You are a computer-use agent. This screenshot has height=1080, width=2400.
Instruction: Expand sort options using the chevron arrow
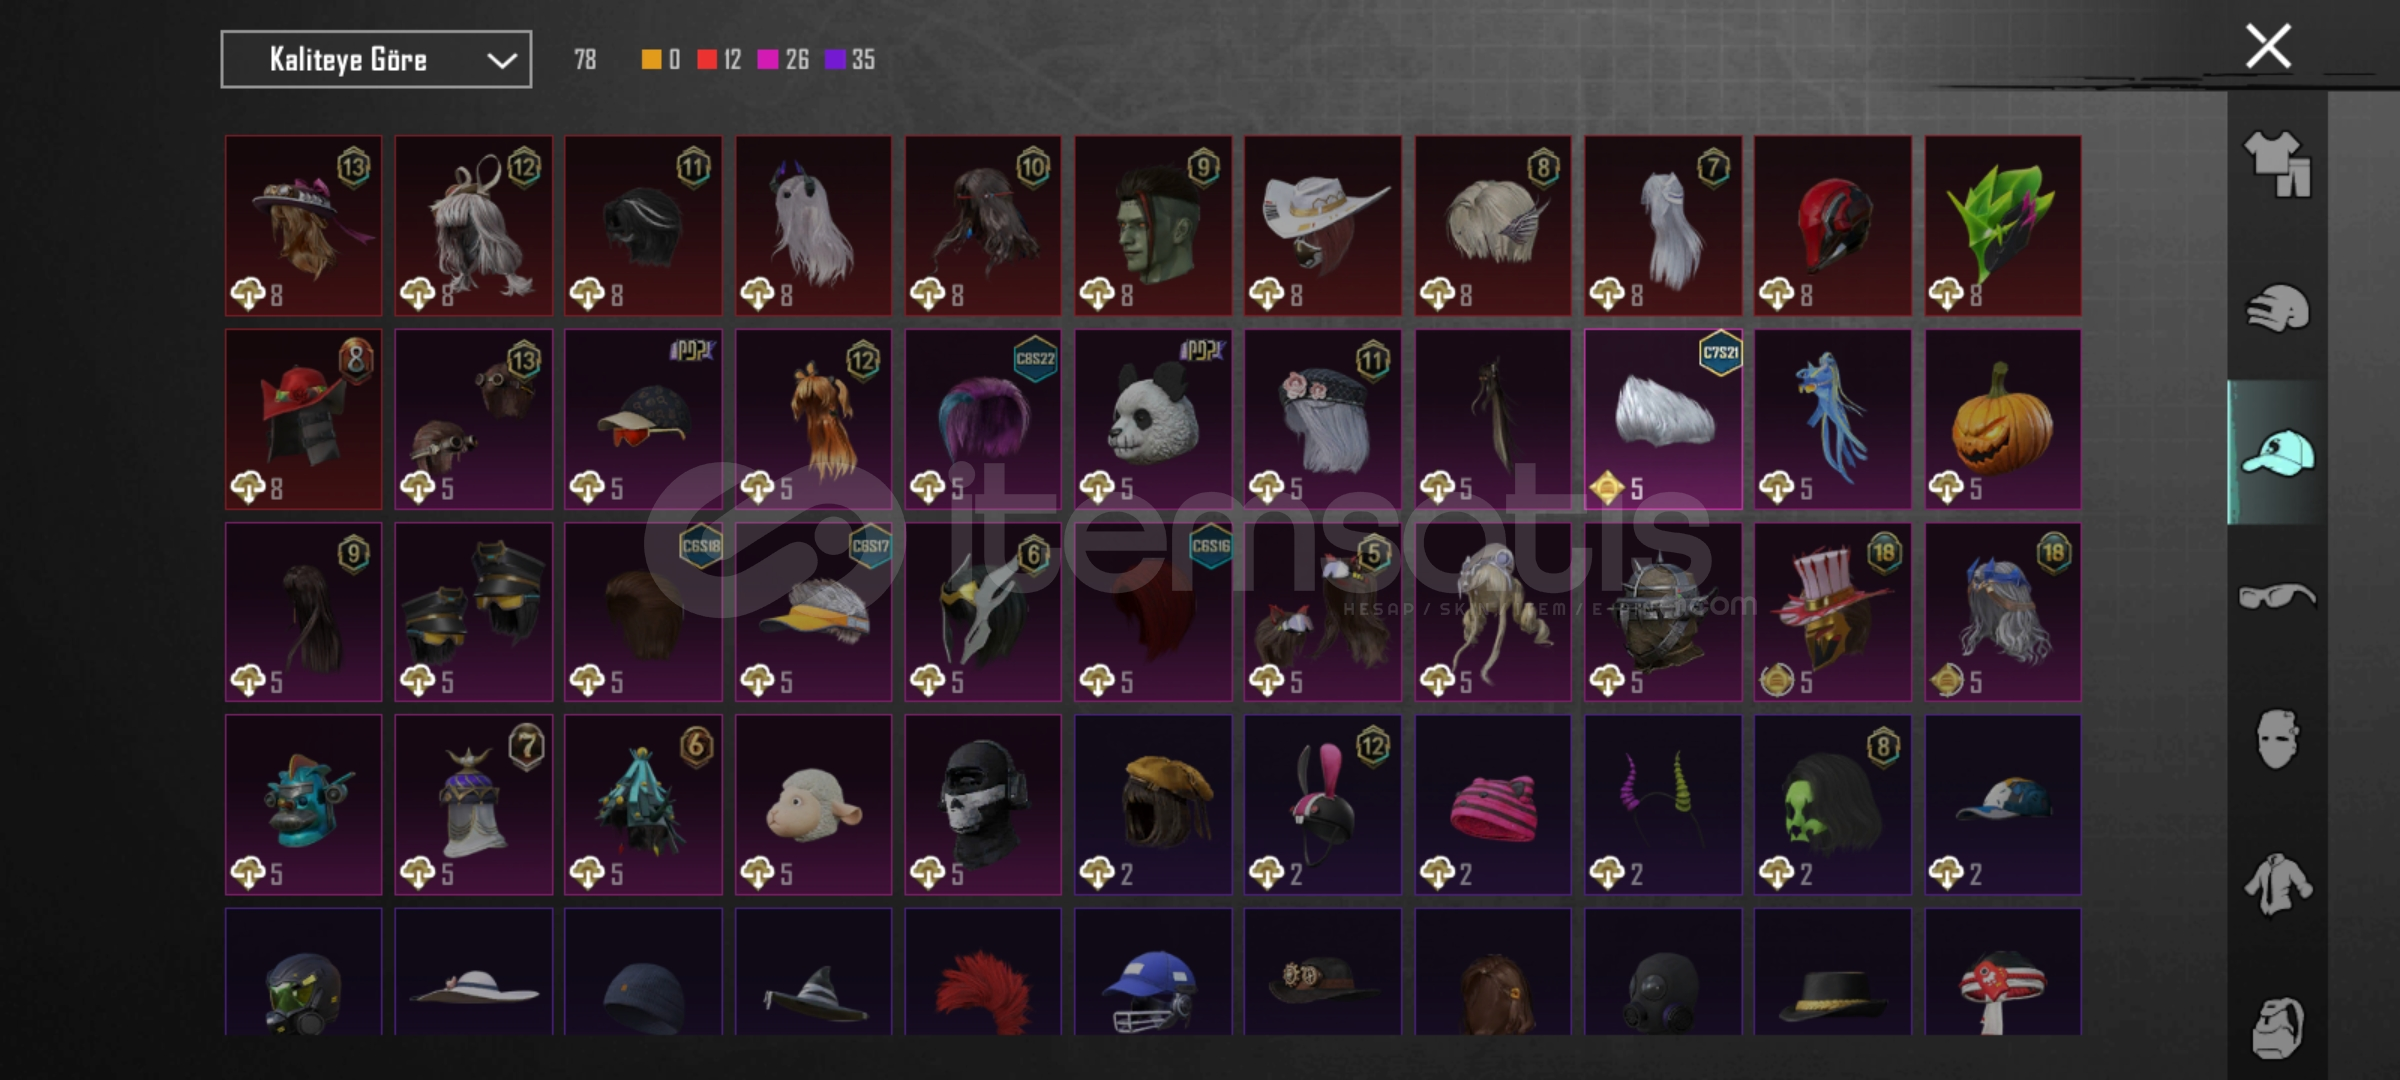(502, 61)
